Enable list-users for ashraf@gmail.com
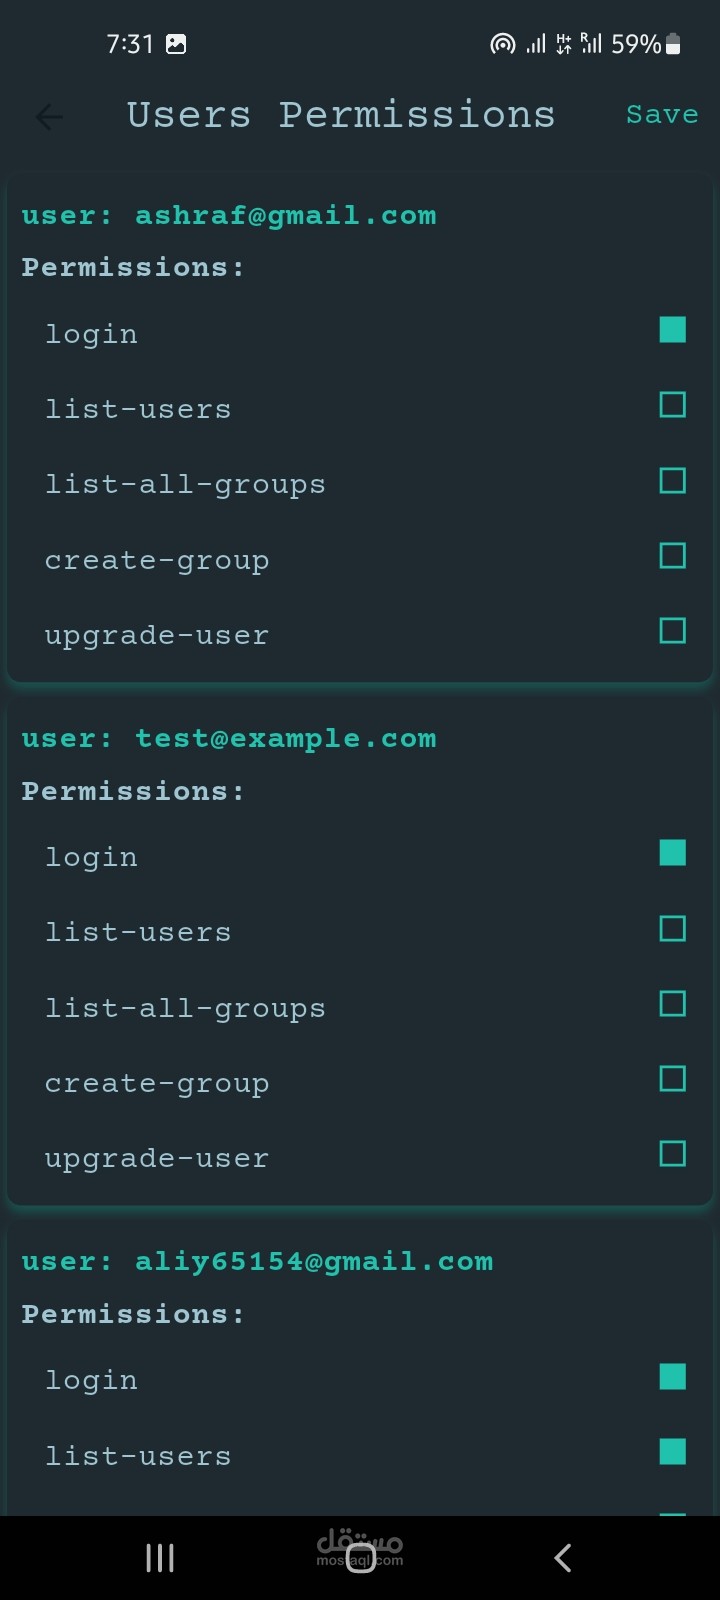Image resolution: width=720 pixels, height=1600 pixels. pos(673,405)
